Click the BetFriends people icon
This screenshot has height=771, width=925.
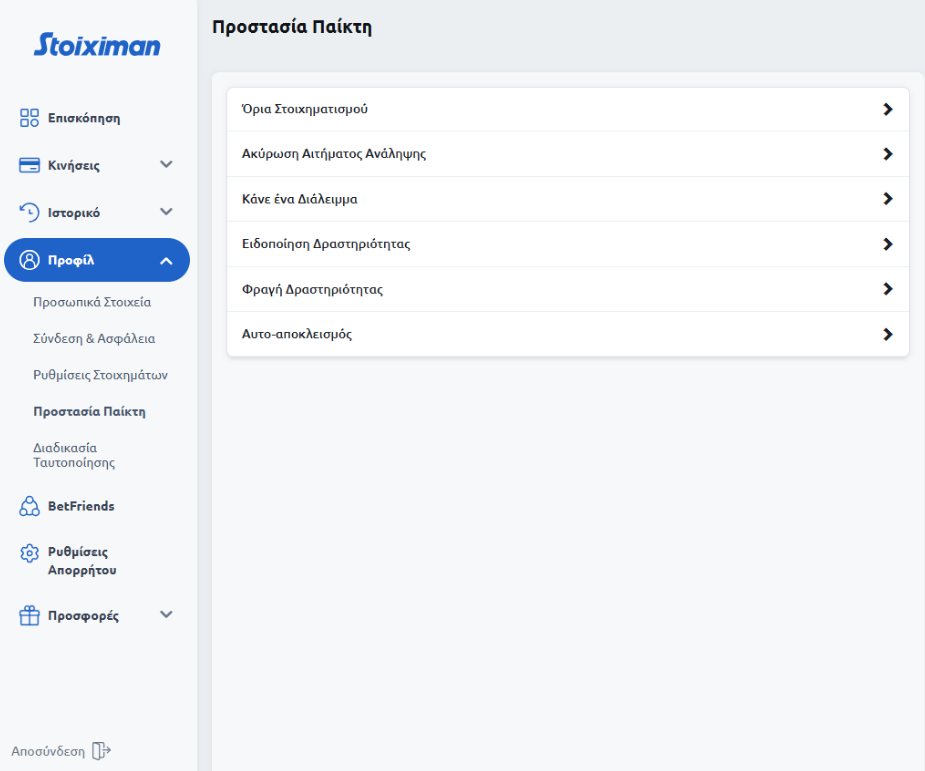click(x=29, y=506)
